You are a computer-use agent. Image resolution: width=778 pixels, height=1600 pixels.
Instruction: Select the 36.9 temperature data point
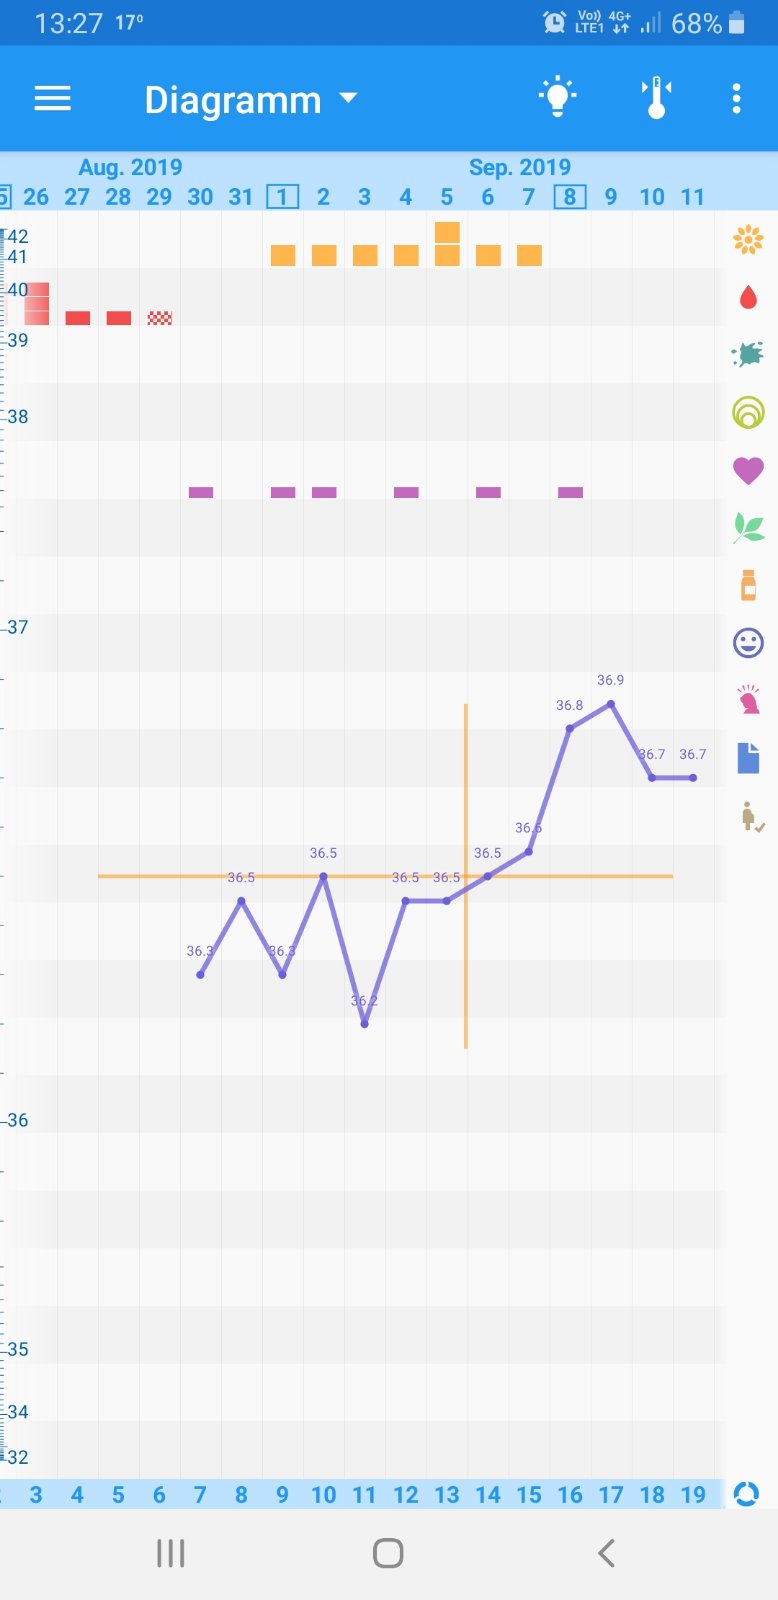tap(611, 704)
